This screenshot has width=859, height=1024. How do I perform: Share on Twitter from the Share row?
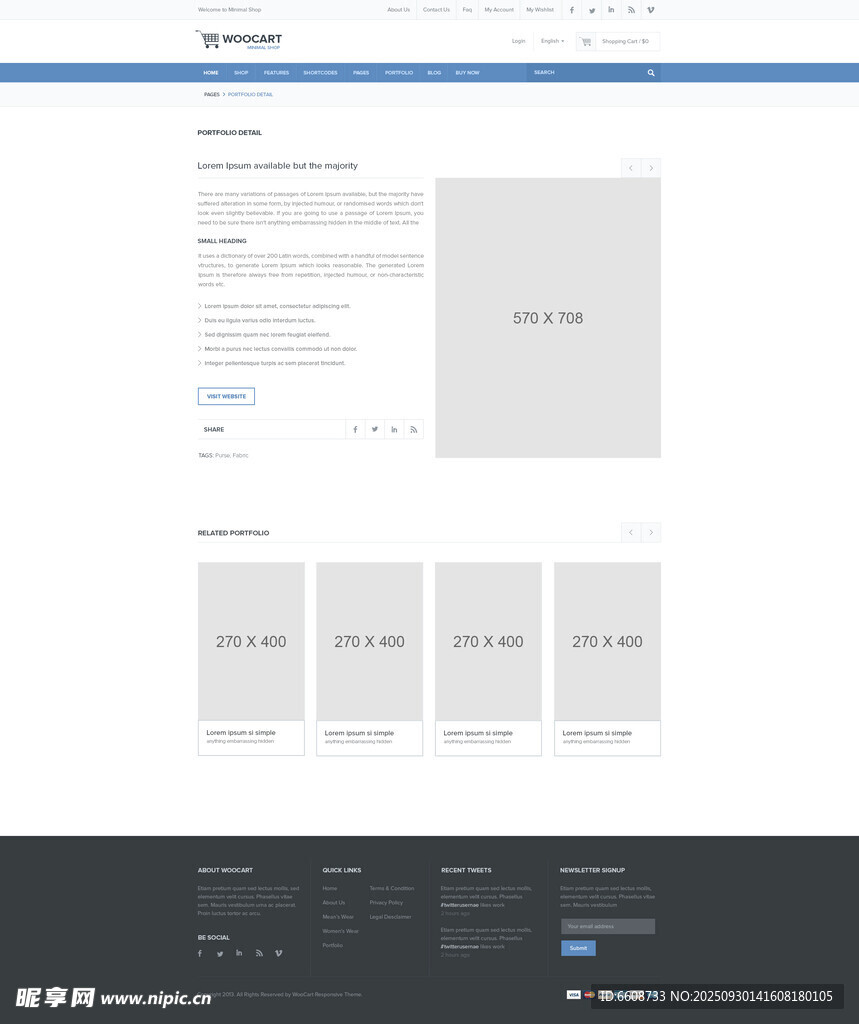coord(375,429)
